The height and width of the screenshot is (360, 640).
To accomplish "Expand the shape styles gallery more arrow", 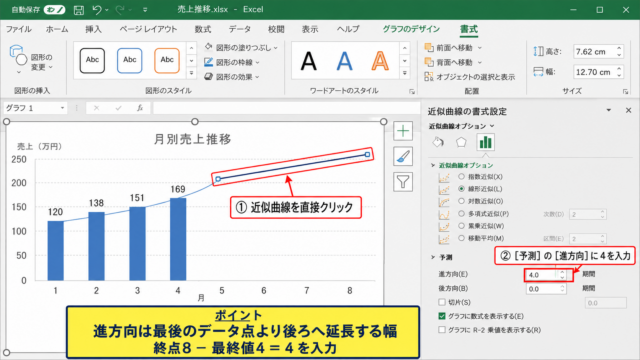I will 191,73.
